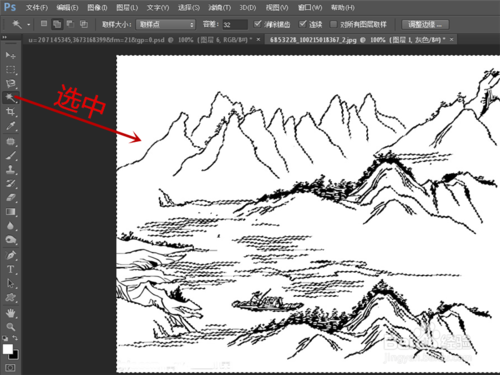Click the Ps application logo
This screenshot has width=500, height=375.
[x=10, y=7]
